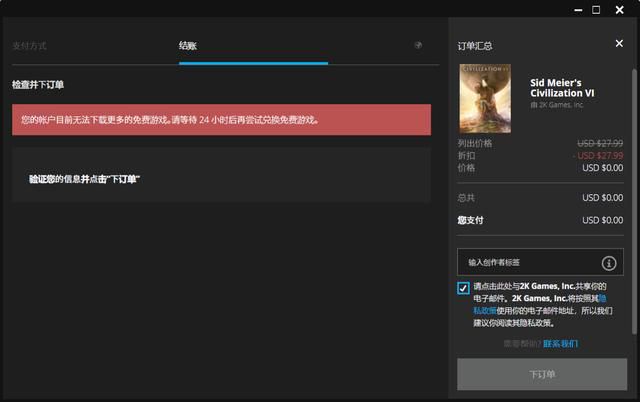Close the 订单汇总 order summary panel

pos(619,43)
